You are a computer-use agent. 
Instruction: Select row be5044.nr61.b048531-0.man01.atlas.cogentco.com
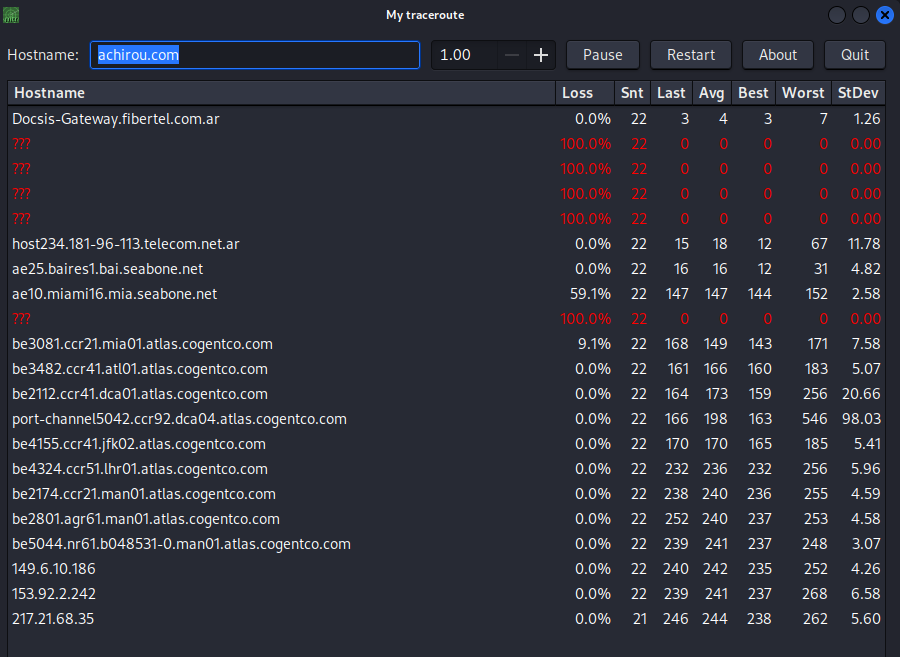[446, 544]
